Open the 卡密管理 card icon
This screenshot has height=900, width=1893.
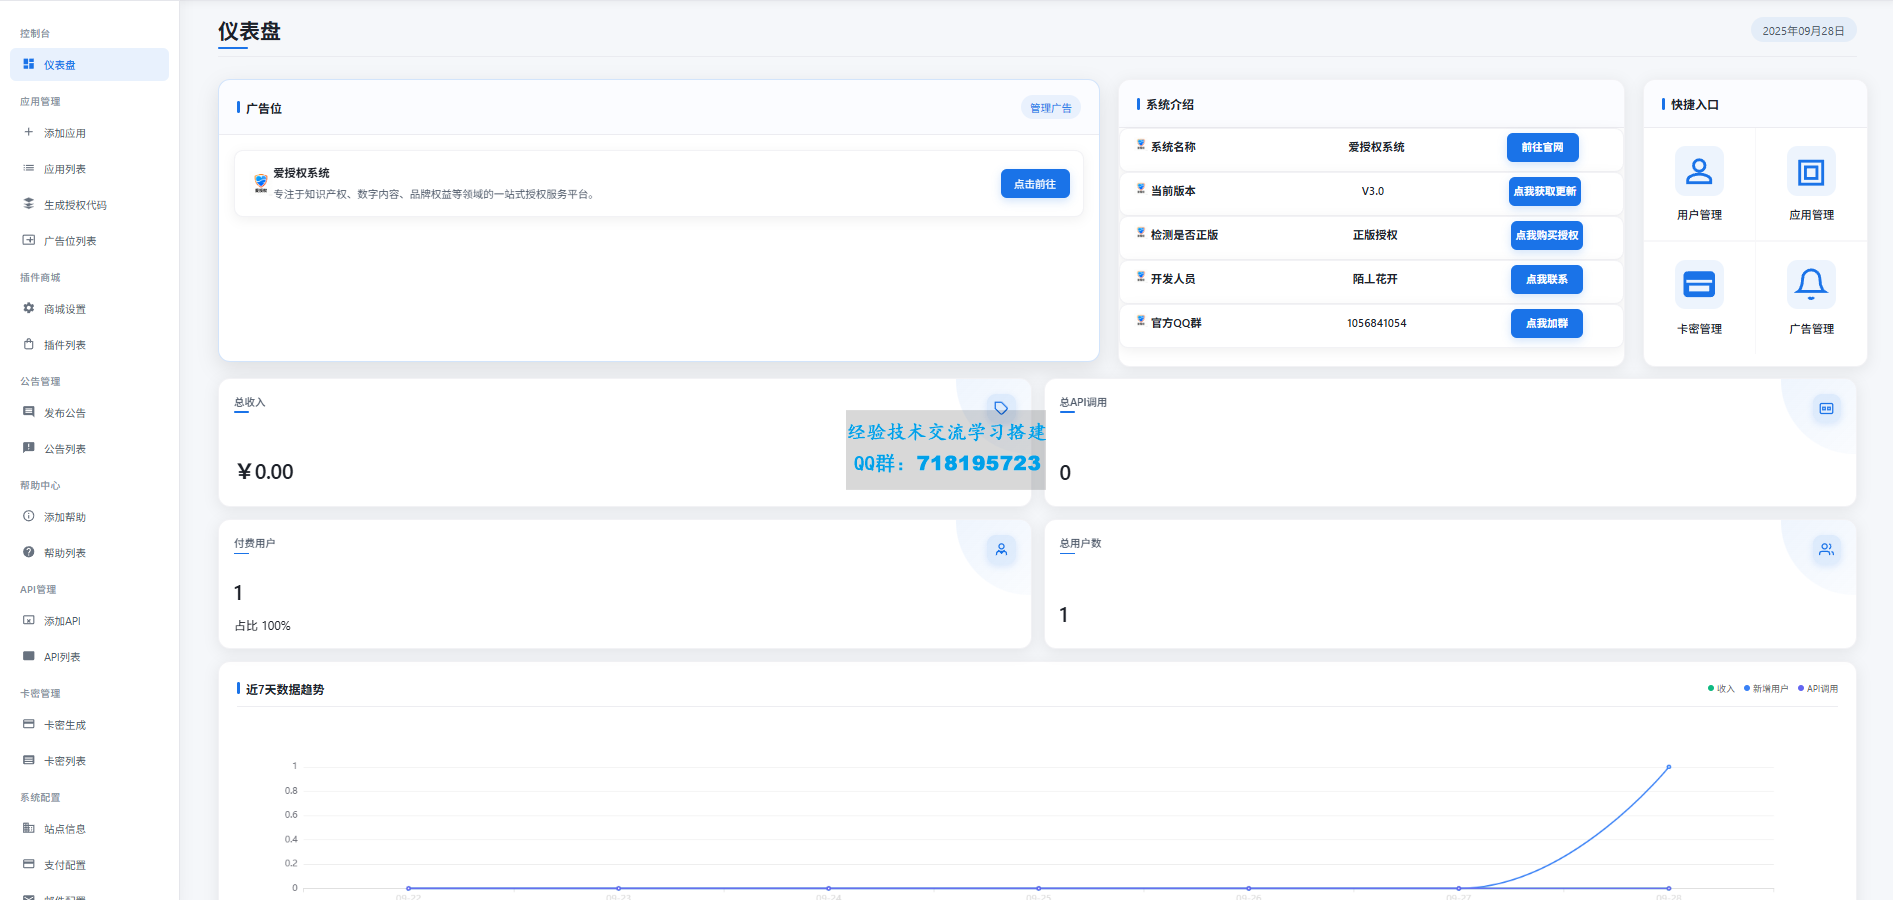1698,285
